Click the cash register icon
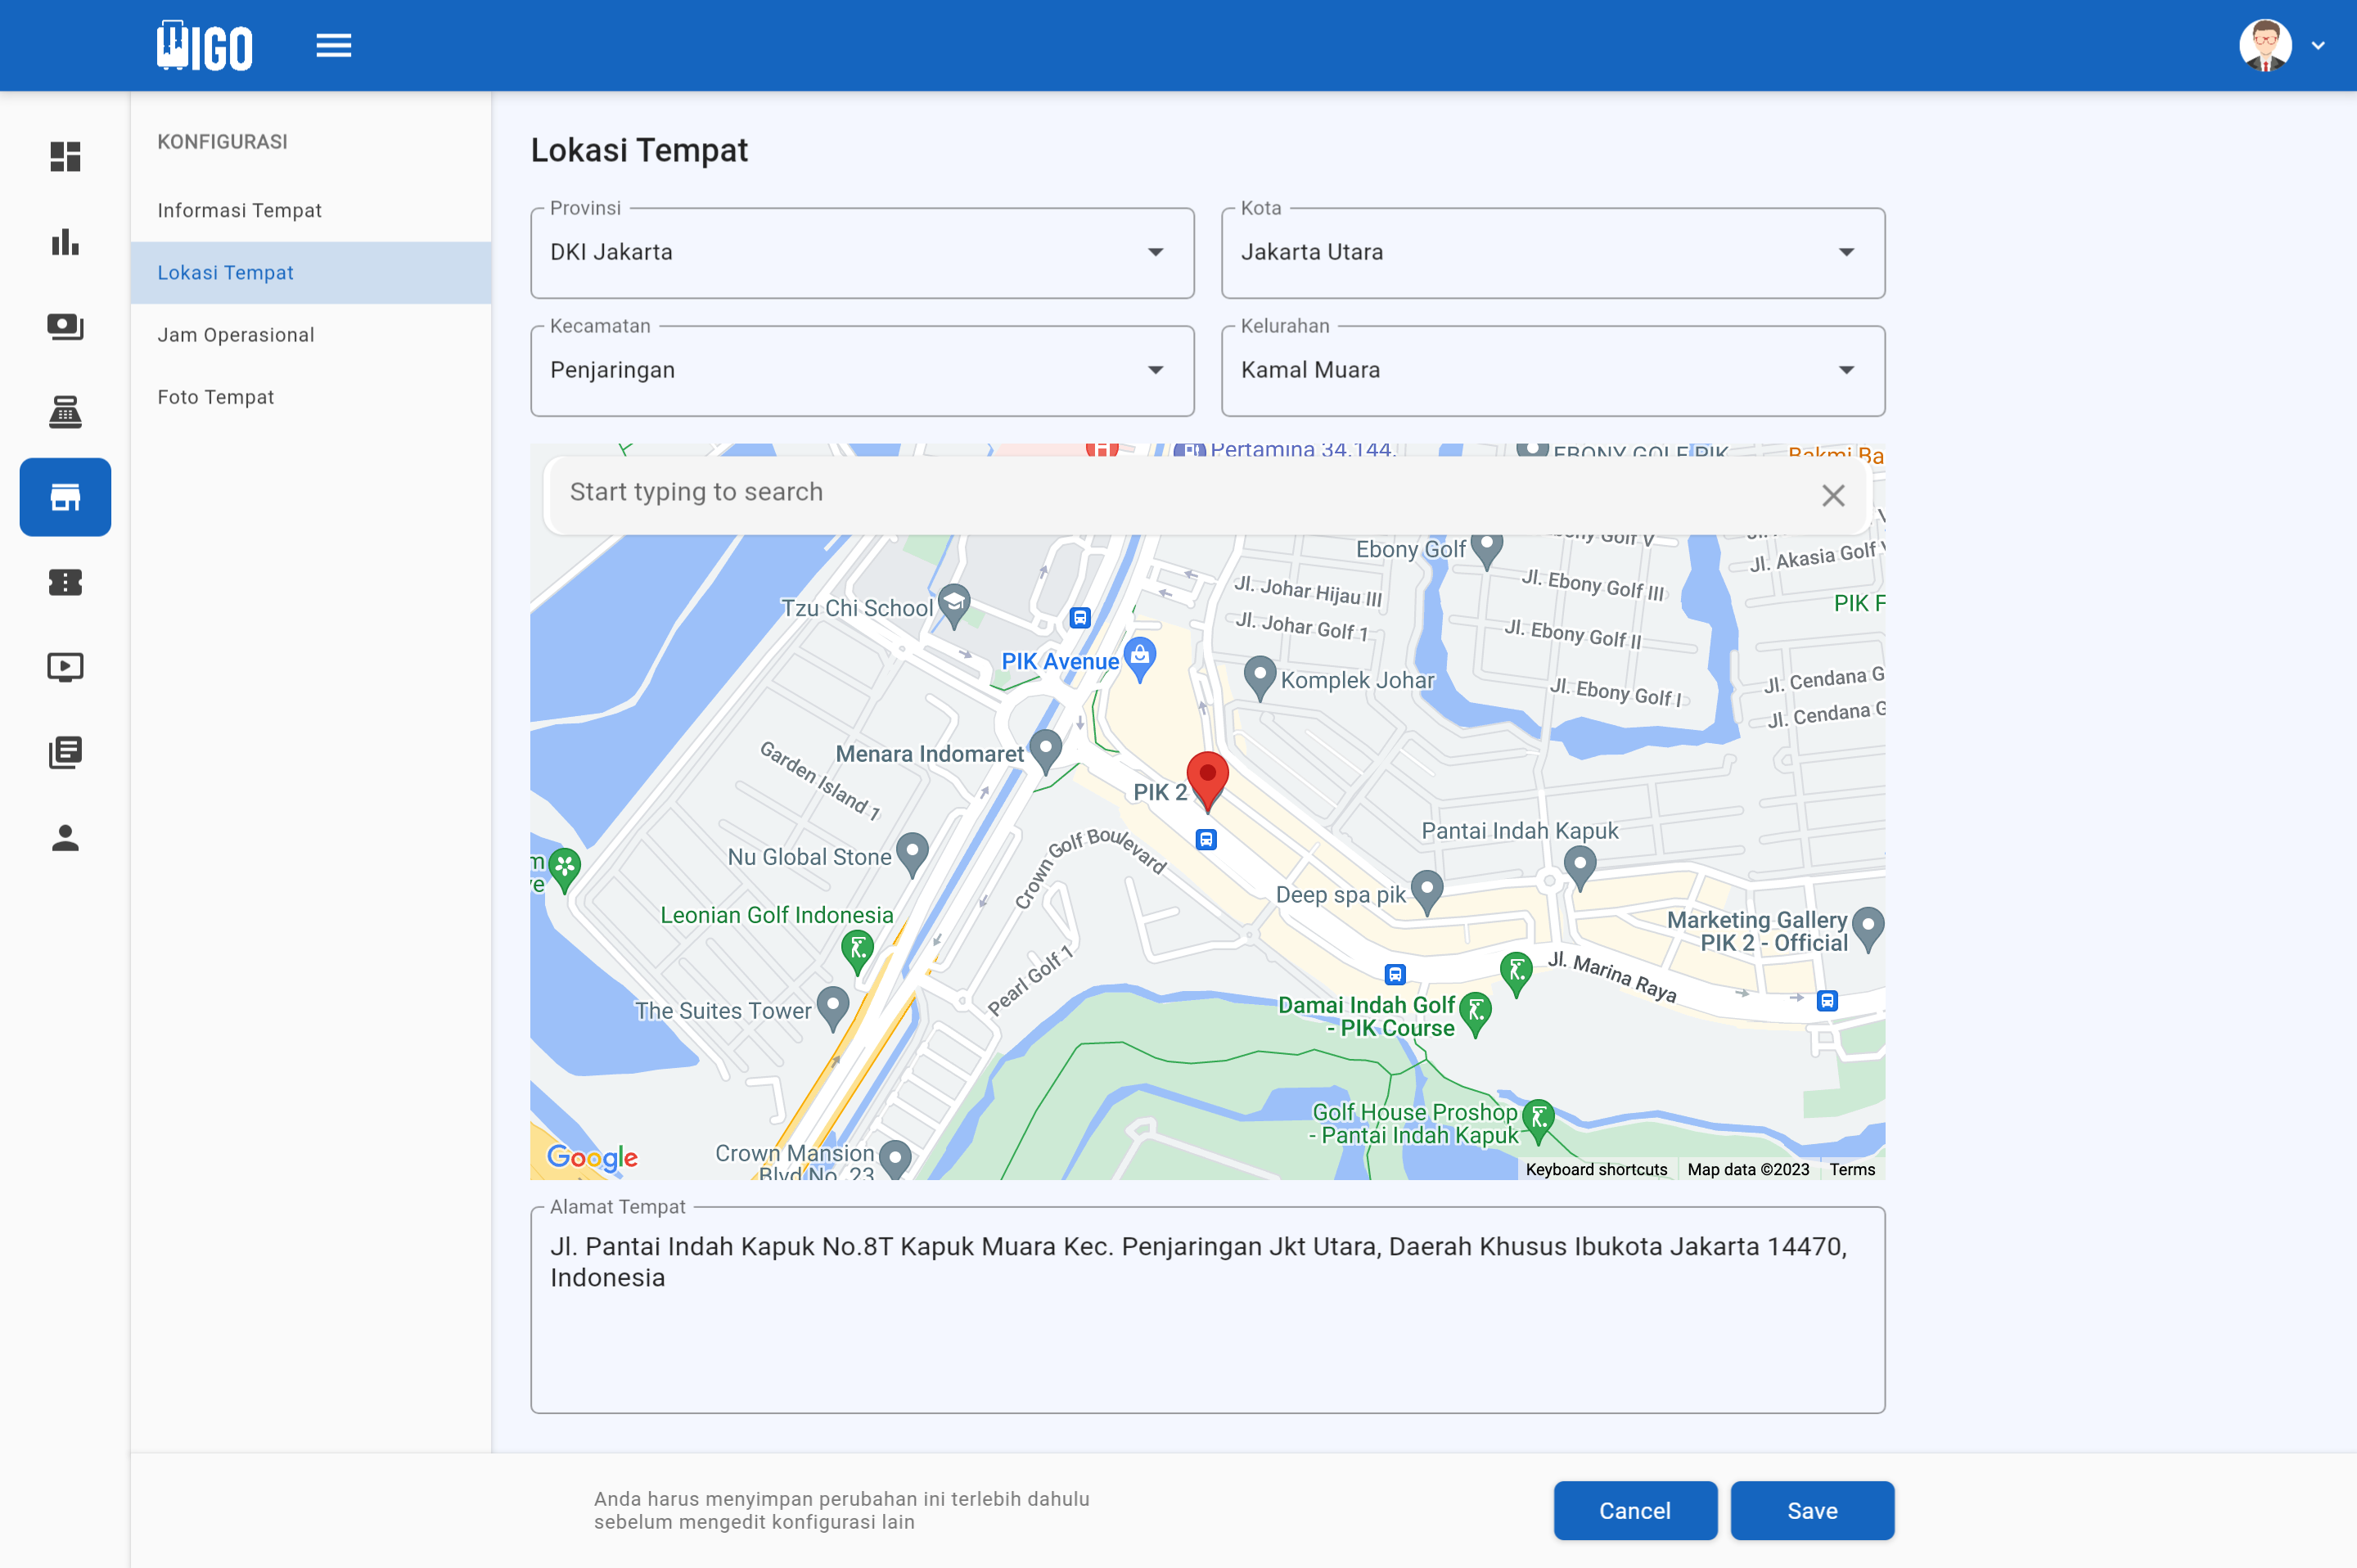The width and height of the screenshot is (2357, 1568). tap(64, 412)
